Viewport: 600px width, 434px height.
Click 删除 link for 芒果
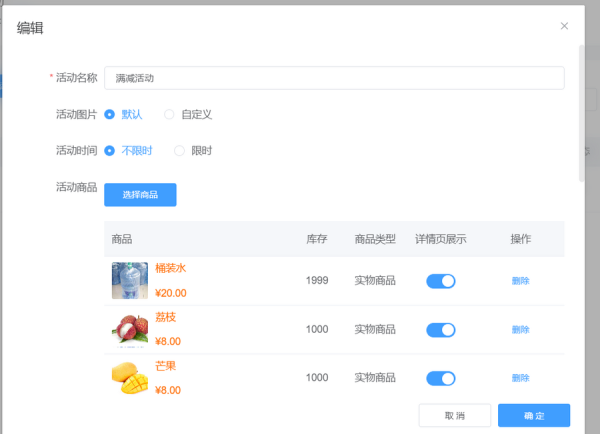point(520,378)
